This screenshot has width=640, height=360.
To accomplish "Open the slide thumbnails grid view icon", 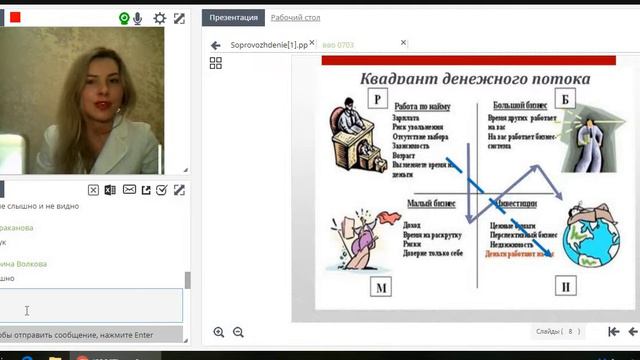I will [x=216, y=63].
